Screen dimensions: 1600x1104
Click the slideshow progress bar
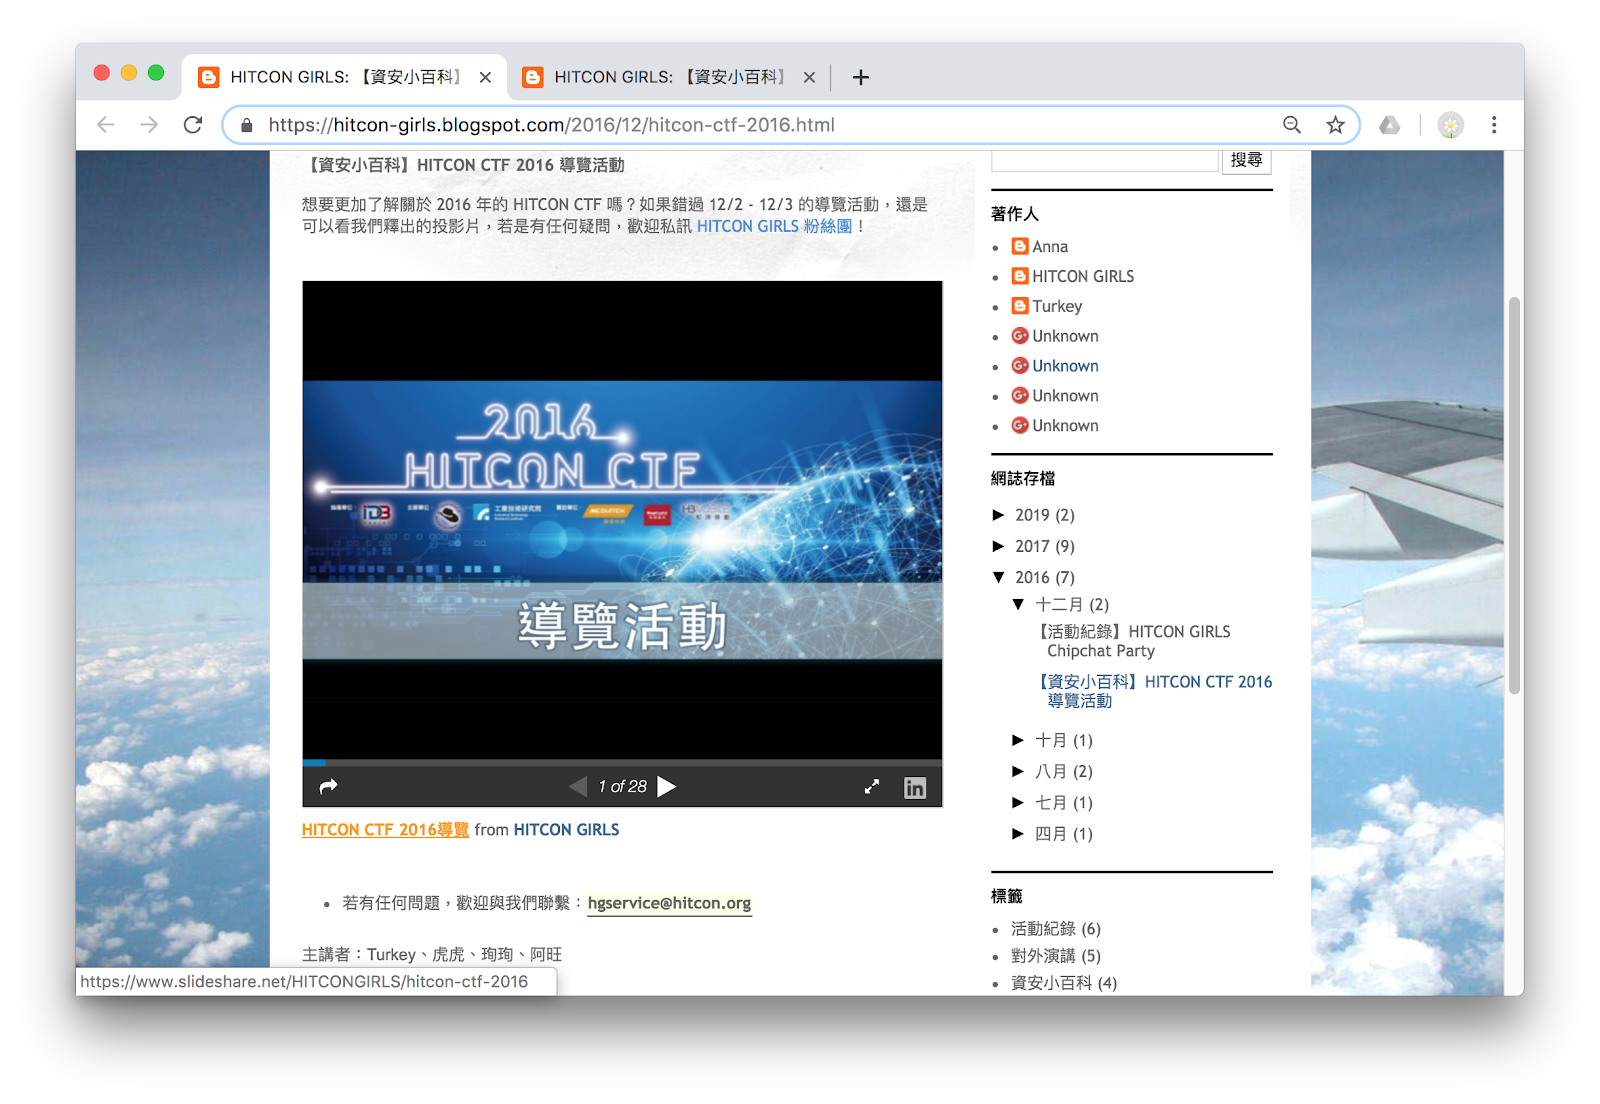tap(622, 763)
